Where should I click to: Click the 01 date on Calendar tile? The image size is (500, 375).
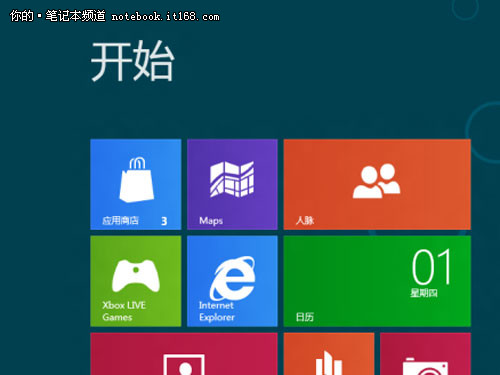[x=431, y=267]
